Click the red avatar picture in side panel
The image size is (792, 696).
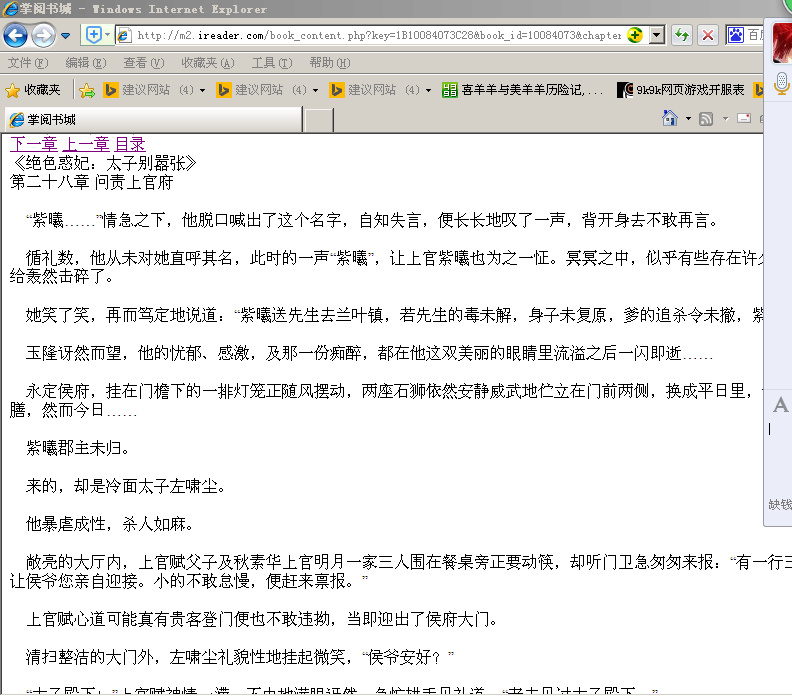pos(782,42)
